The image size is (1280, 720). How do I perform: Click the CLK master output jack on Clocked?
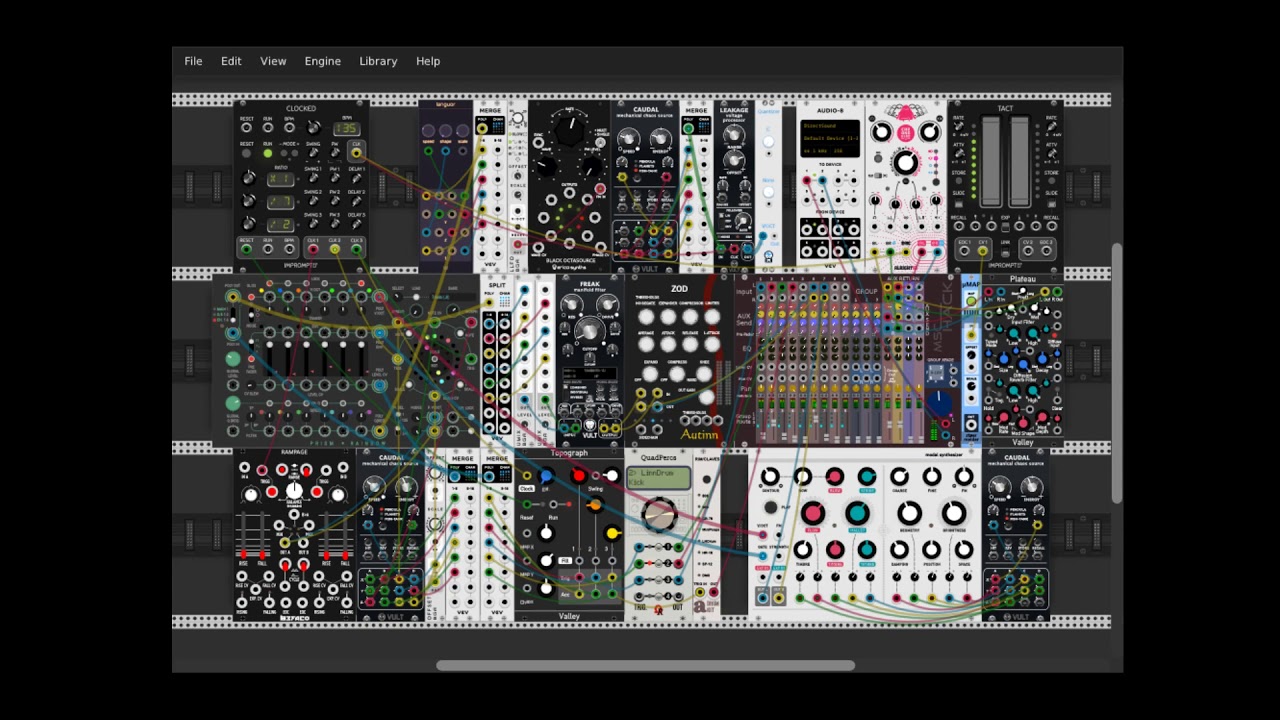(355, 153)
